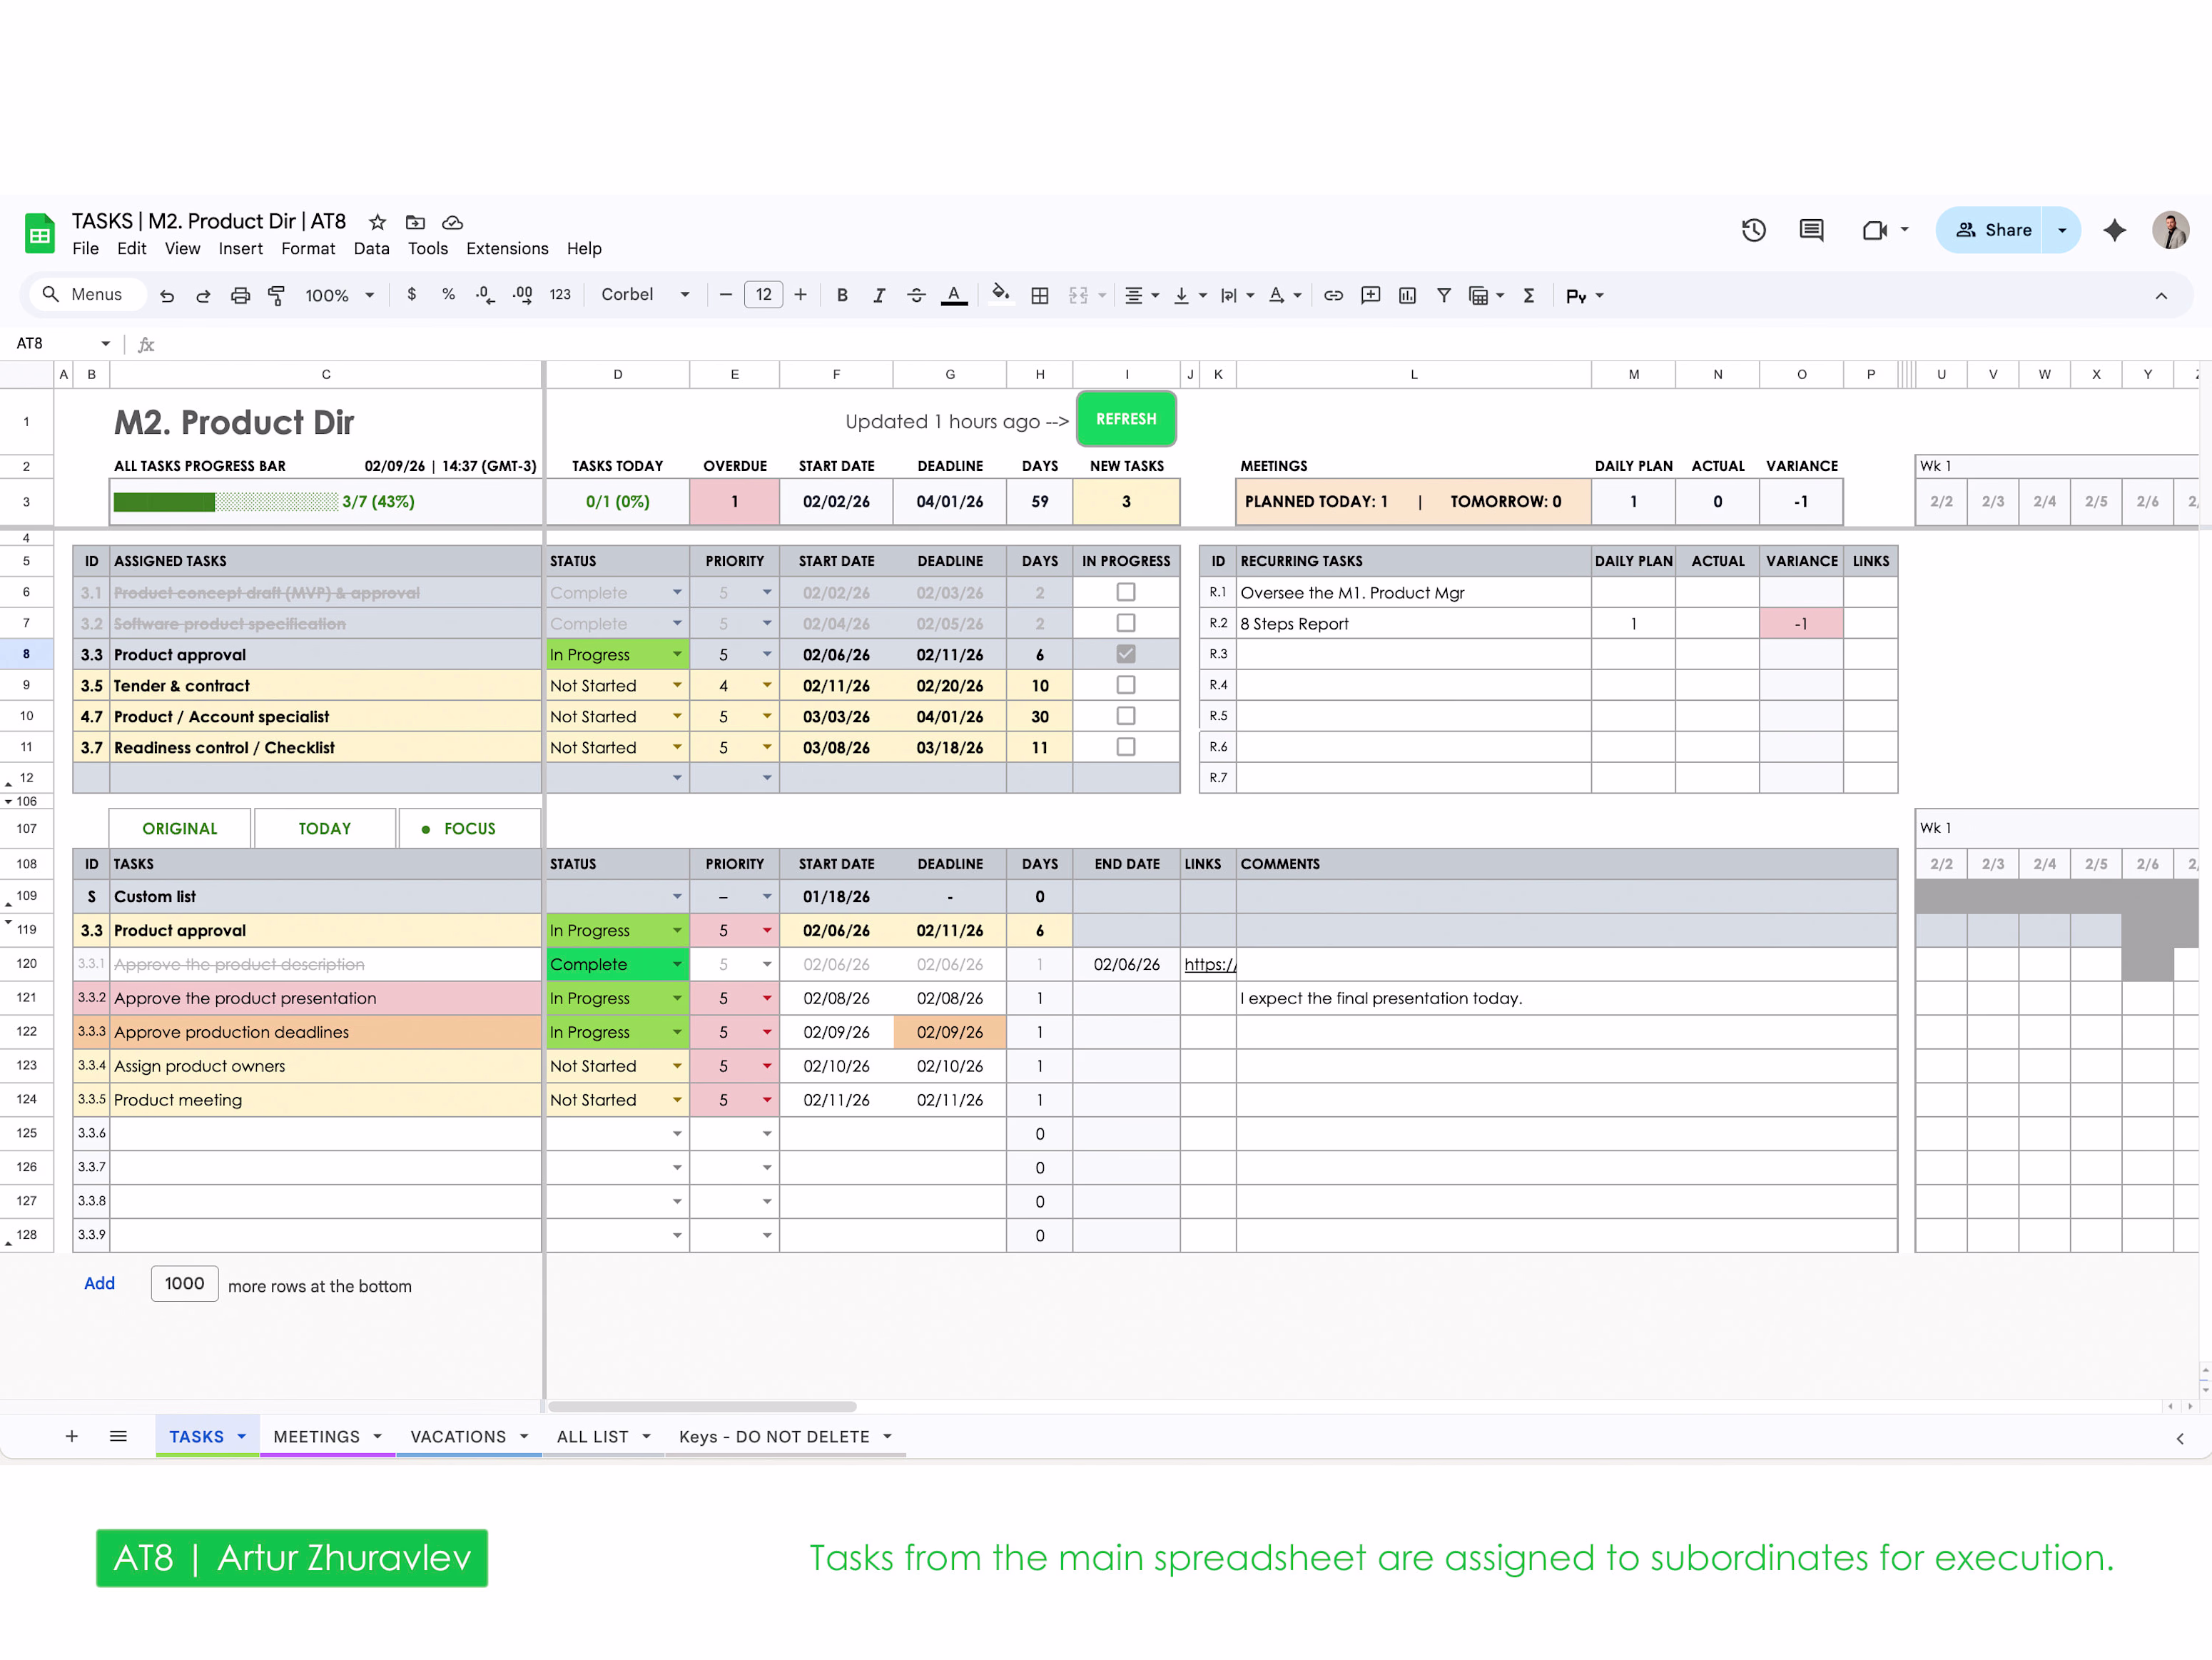Click the paint format roller icon
The width and height of the screenshot is (2212, 1660).
tap(277, 295)
